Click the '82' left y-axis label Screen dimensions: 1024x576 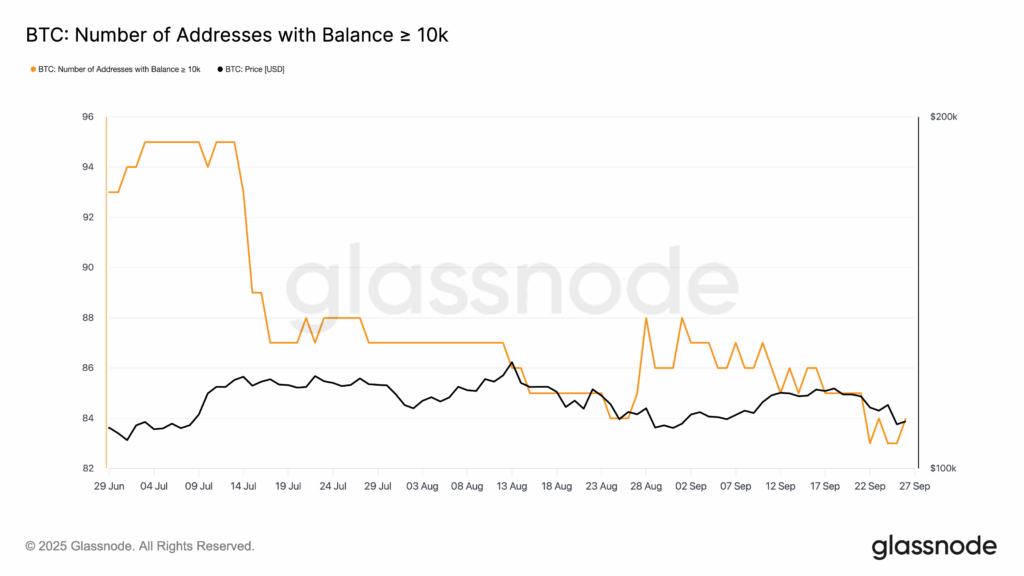coord(87,468)
